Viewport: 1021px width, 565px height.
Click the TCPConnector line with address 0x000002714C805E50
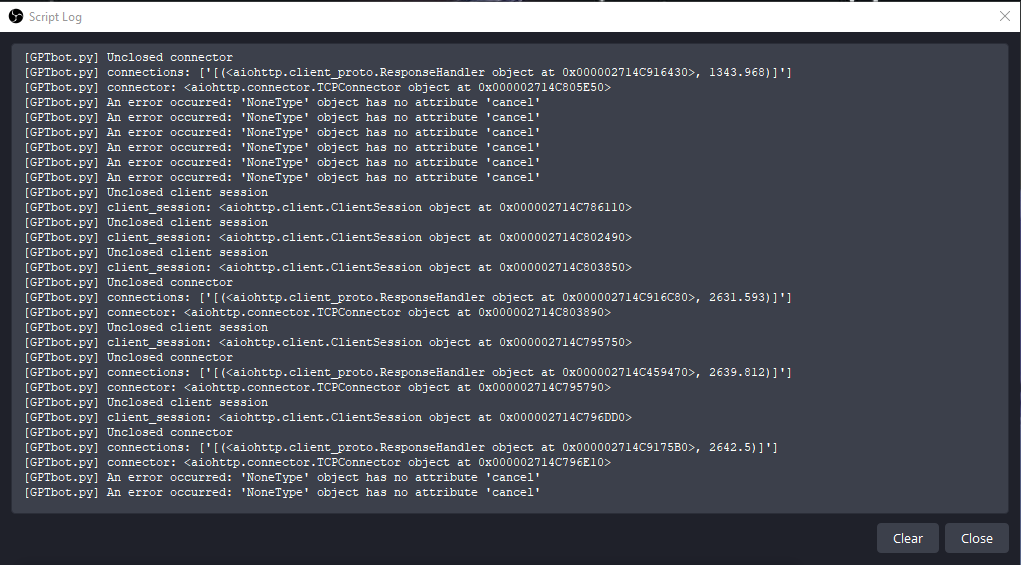[317, 87]
